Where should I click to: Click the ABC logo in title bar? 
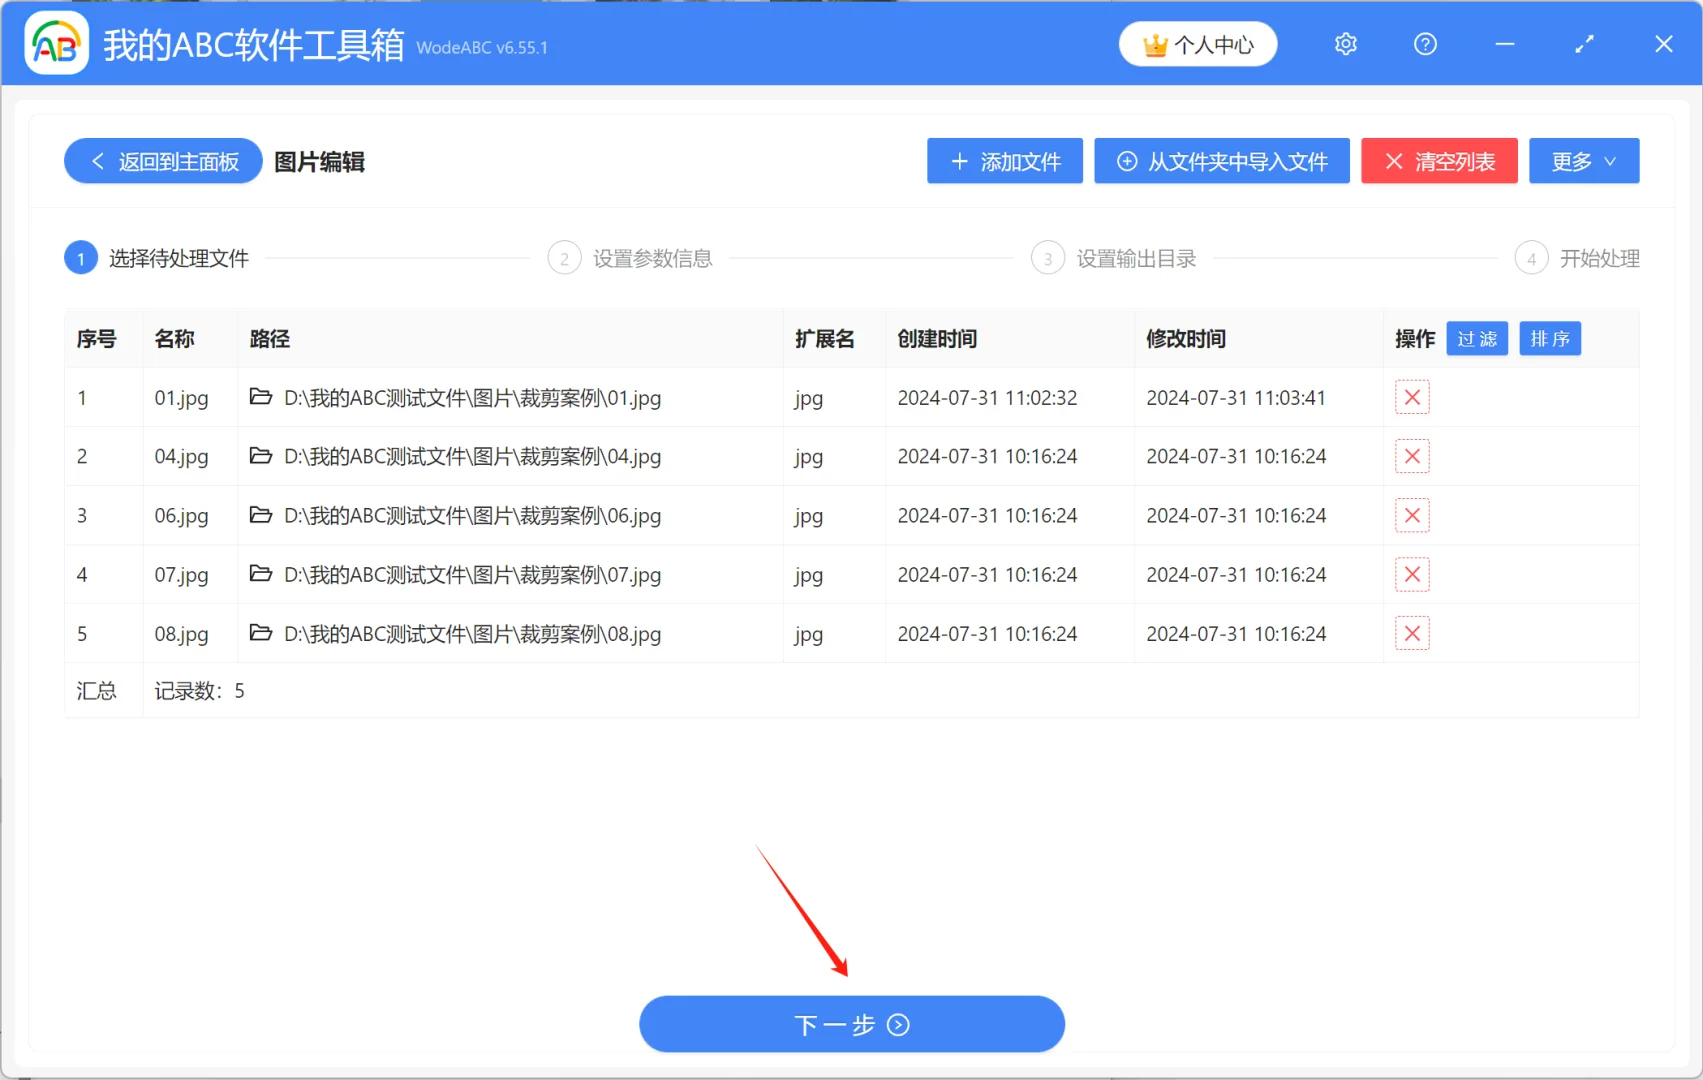[x=56, y=44]
